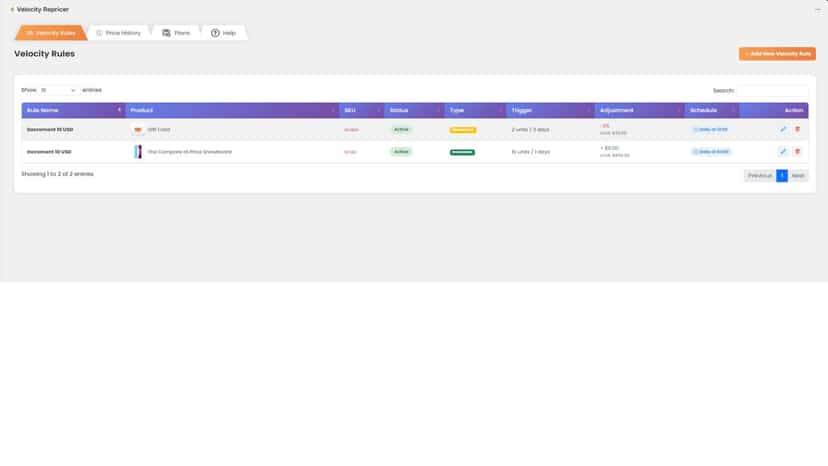The image size is (828, 466).
Task: Click the Basement 10 USD rule name
Action: tap(50, 129)
